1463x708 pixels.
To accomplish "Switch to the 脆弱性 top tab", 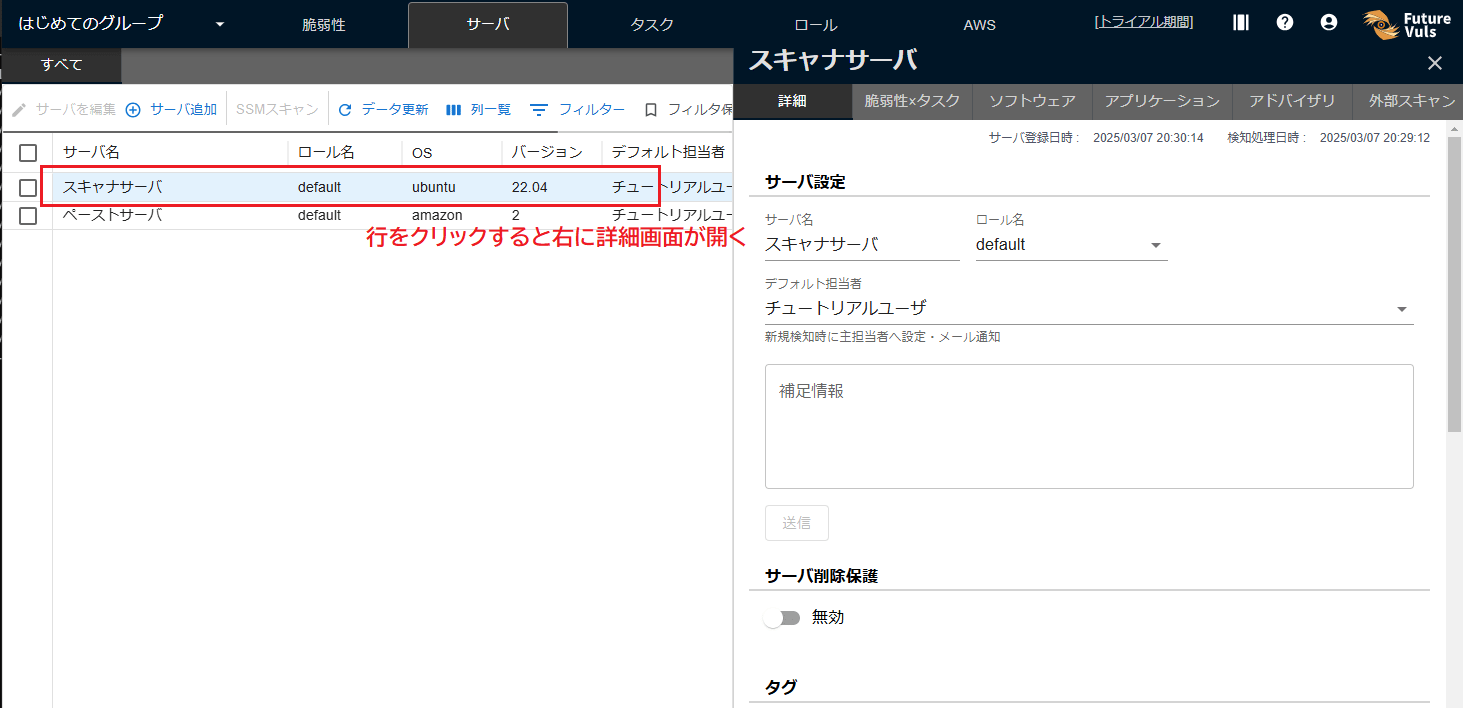I will [323, 25].
